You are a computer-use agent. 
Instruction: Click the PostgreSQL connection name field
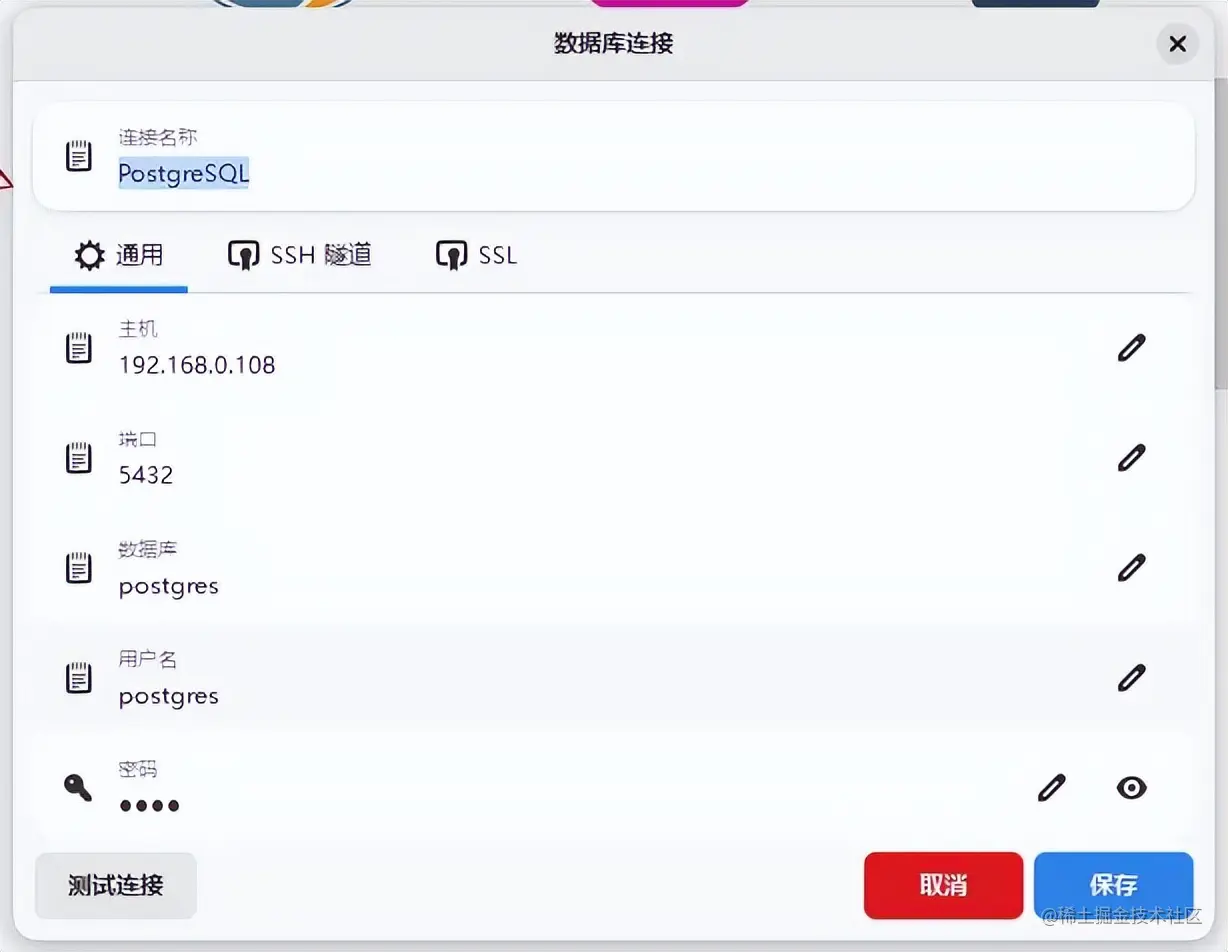pyautogui.click(x=614, y=156)
